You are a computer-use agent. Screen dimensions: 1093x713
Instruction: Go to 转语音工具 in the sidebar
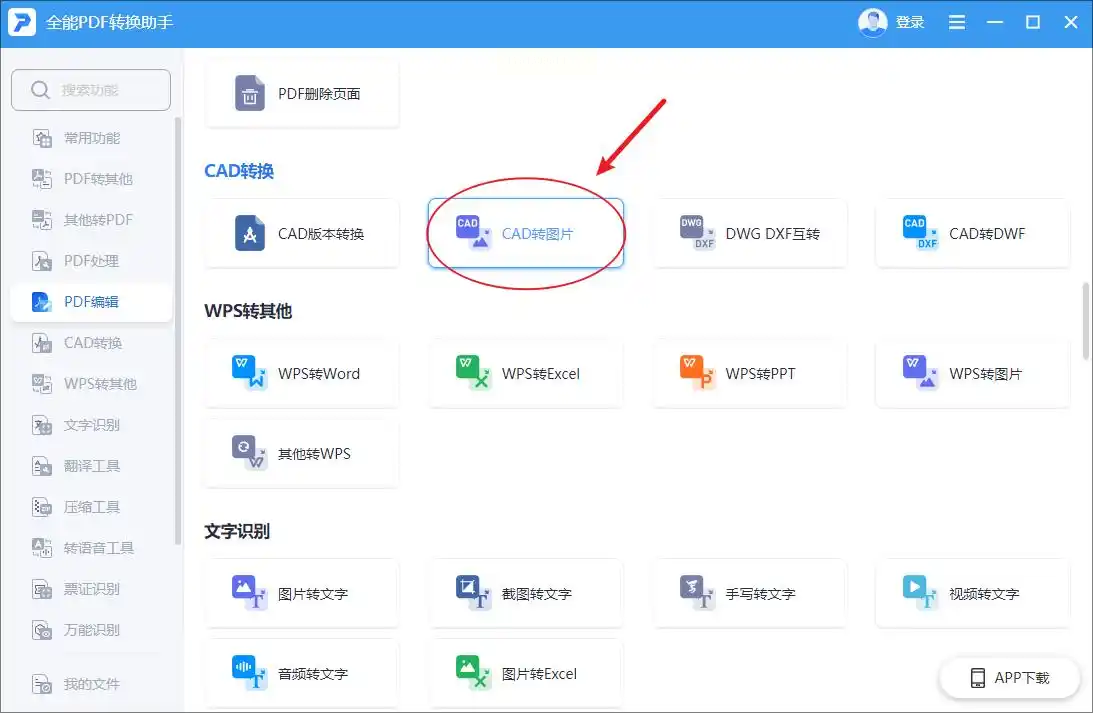click(x=91, y=548)
